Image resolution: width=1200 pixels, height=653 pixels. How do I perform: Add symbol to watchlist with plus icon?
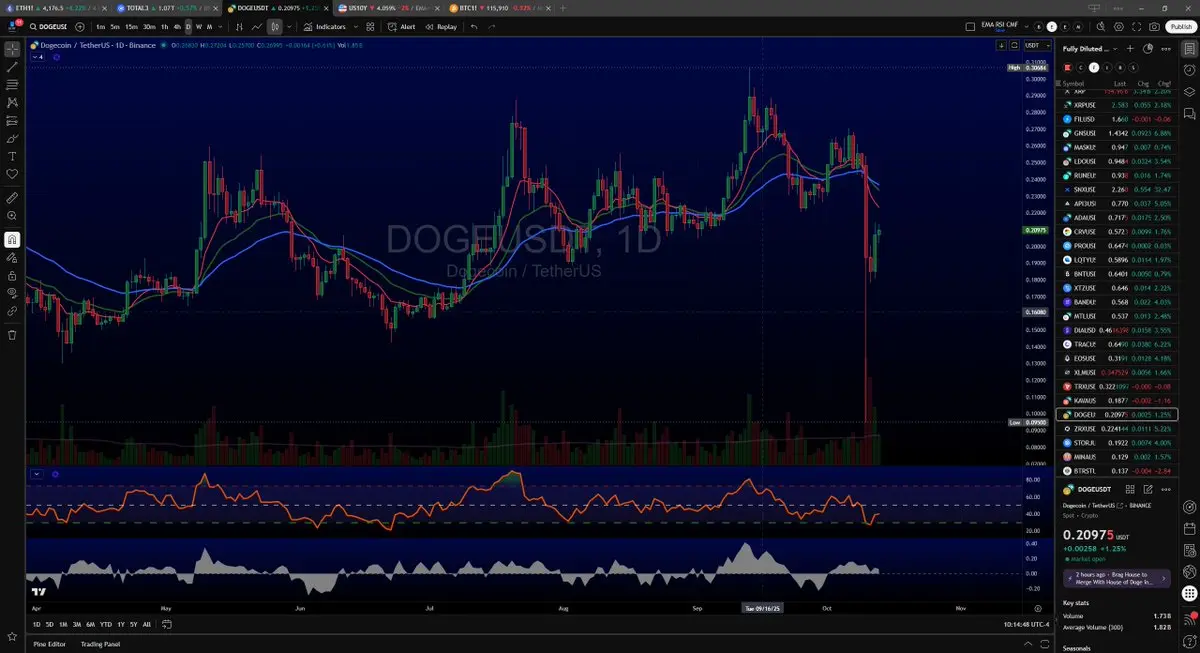coord(1130,48)
